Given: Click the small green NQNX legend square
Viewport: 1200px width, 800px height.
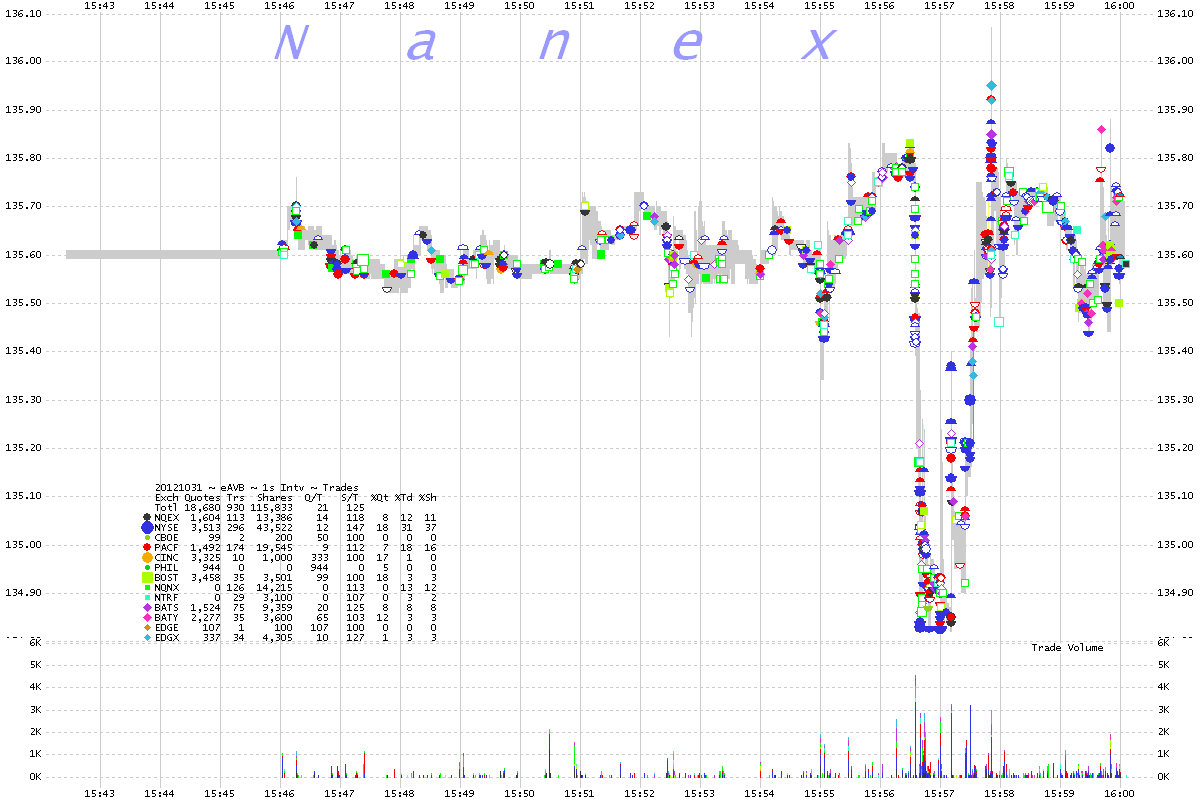Looking at the screenshot, I should tap(147, 587).
